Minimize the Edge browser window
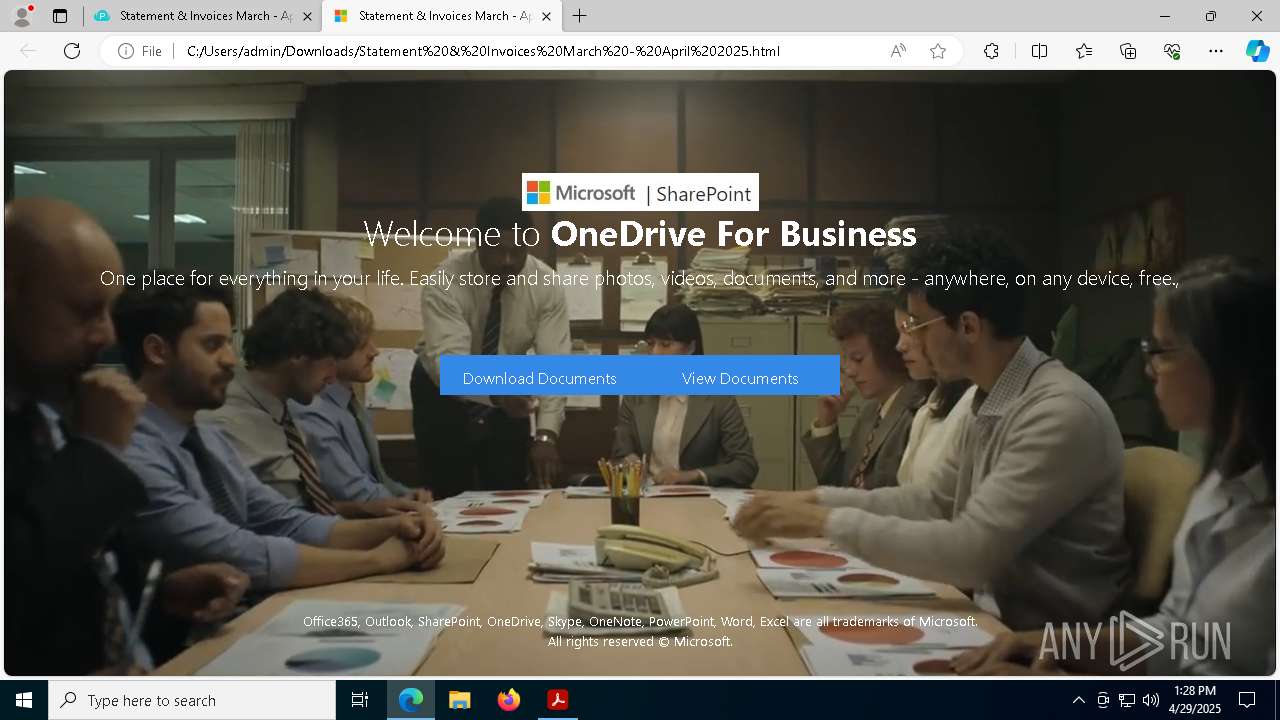 [x=1165, y=16]
